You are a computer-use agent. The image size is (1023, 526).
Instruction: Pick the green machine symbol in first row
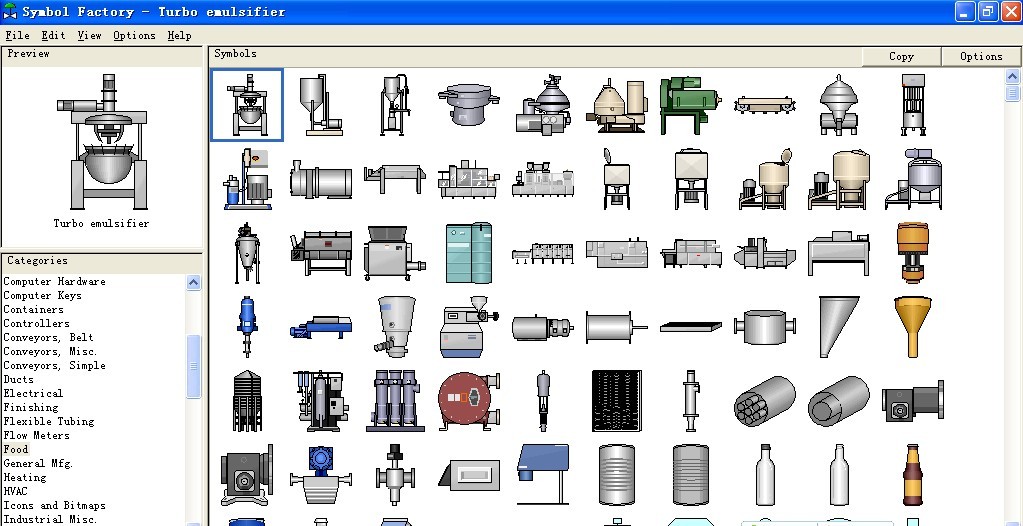(690, 105)
